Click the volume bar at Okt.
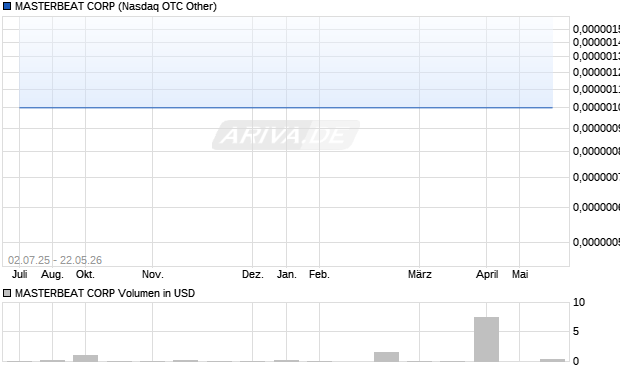This screenshot has height=371, width=620. pos(85,358)
